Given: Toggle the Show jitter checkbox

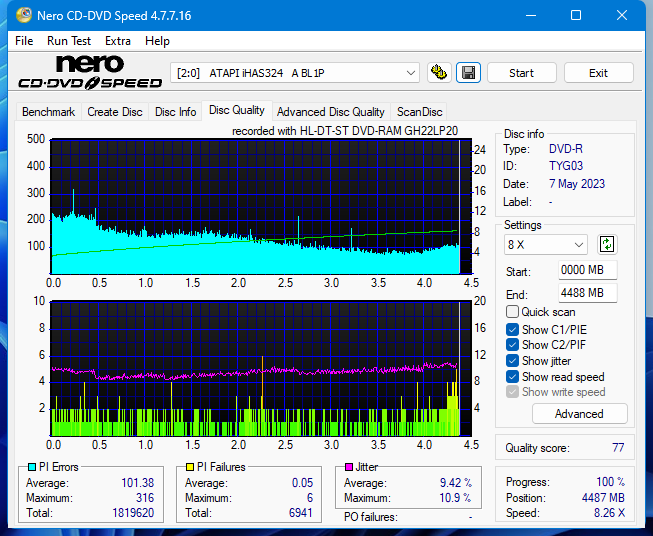Looking at the screenshot, I should click(513, 361).
